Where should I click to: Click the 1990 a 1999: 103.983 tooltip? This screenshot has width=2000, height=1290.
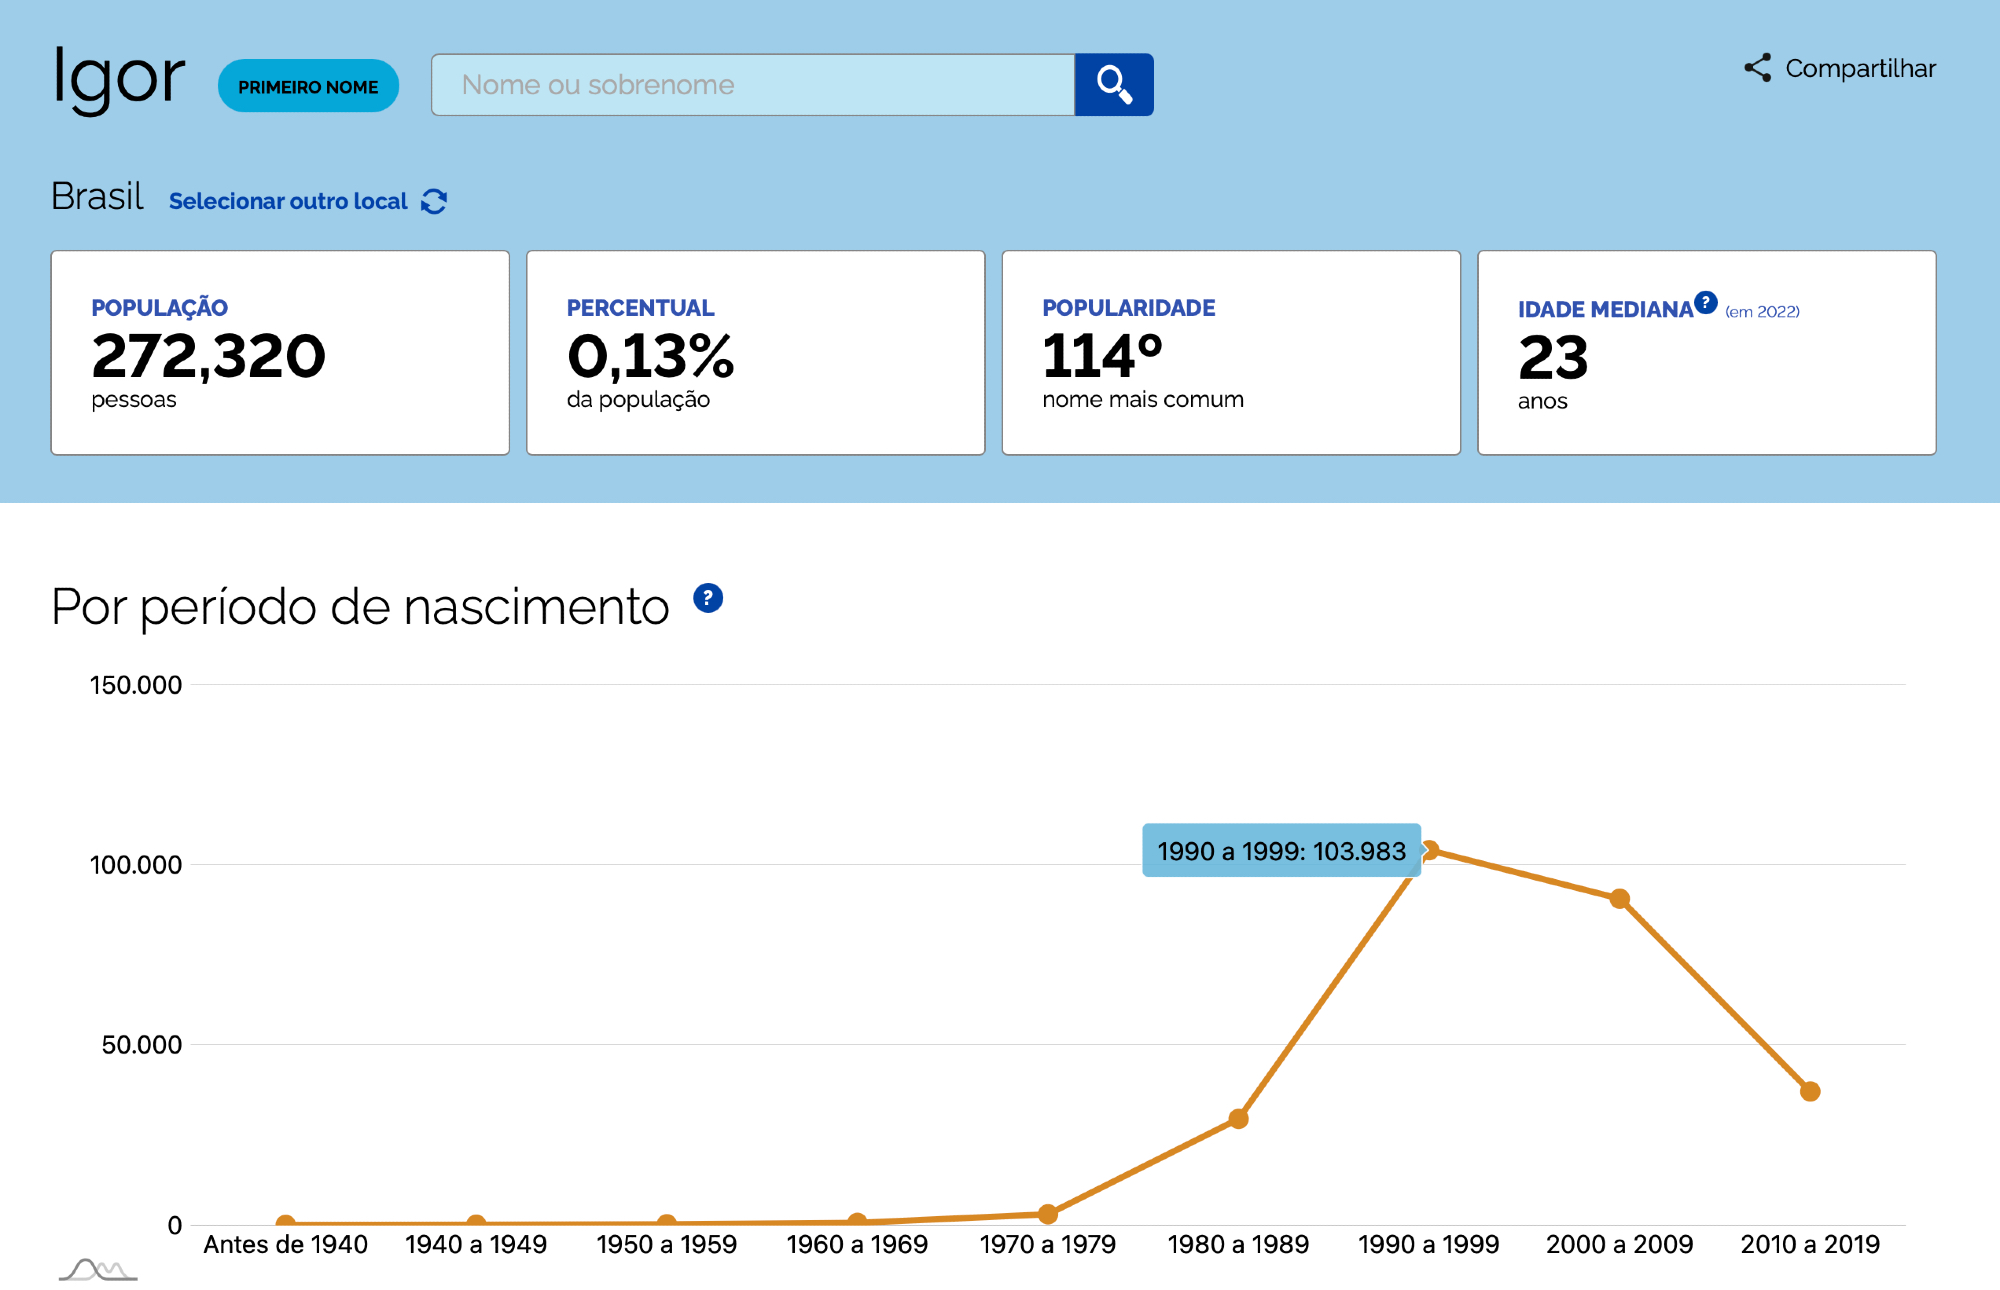(1280, 850)
